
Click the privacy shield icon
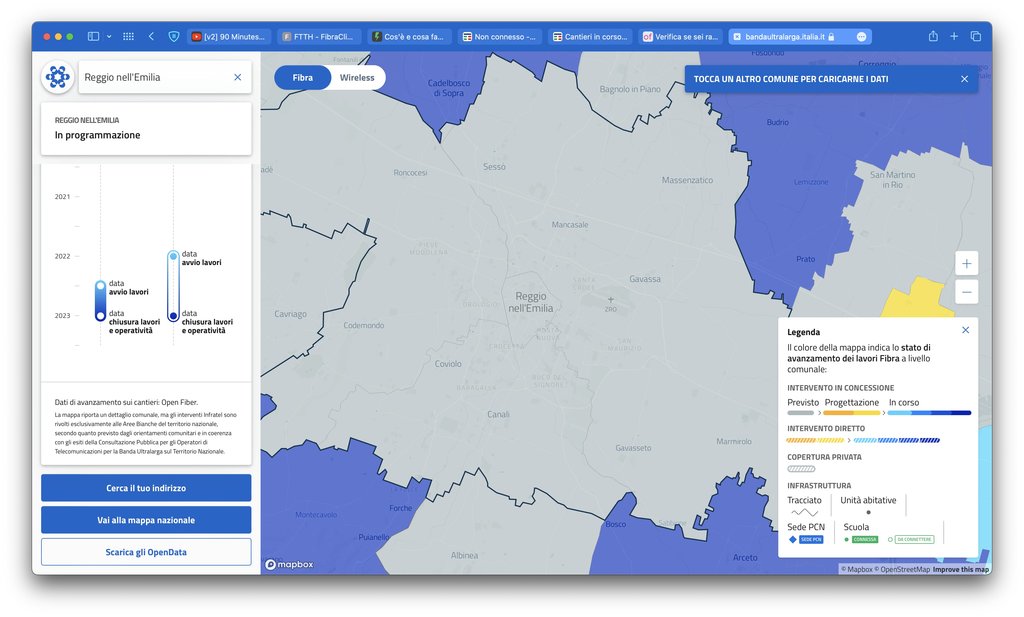174,36
